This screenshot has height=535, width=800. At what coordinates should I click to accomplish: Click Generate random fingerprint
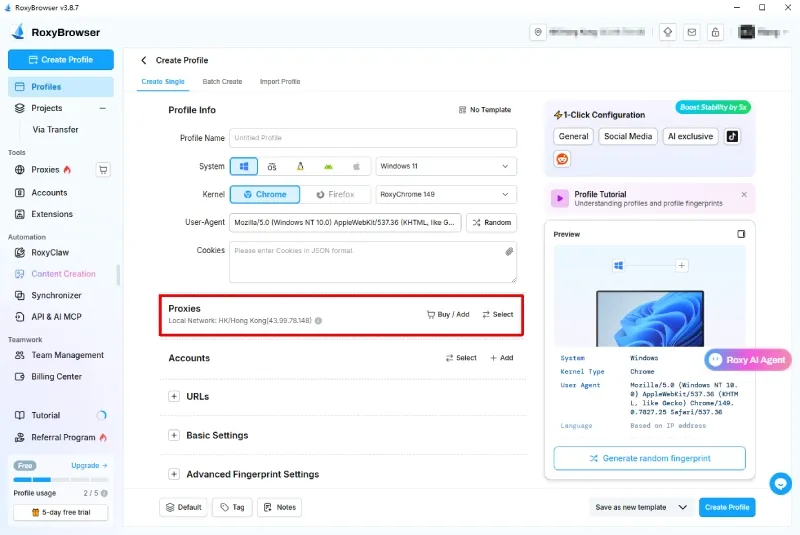649,458
